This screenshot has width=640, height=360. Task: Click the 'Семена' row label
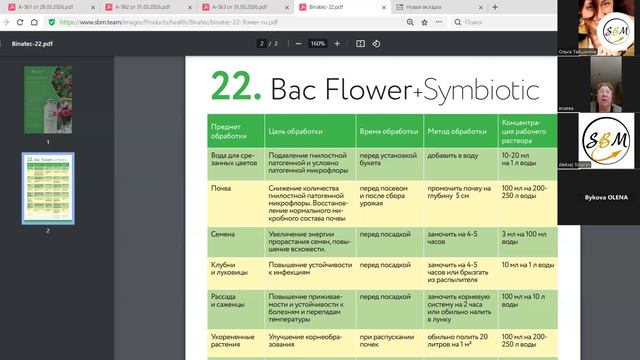[222, 234]
